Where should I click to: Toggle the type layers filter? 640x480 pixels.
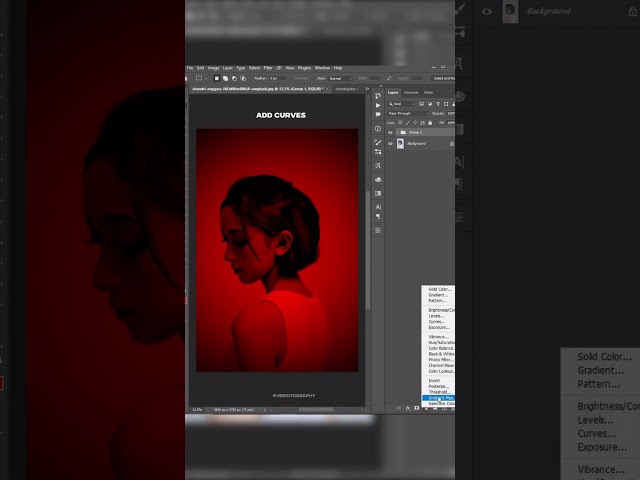(438, 104)
